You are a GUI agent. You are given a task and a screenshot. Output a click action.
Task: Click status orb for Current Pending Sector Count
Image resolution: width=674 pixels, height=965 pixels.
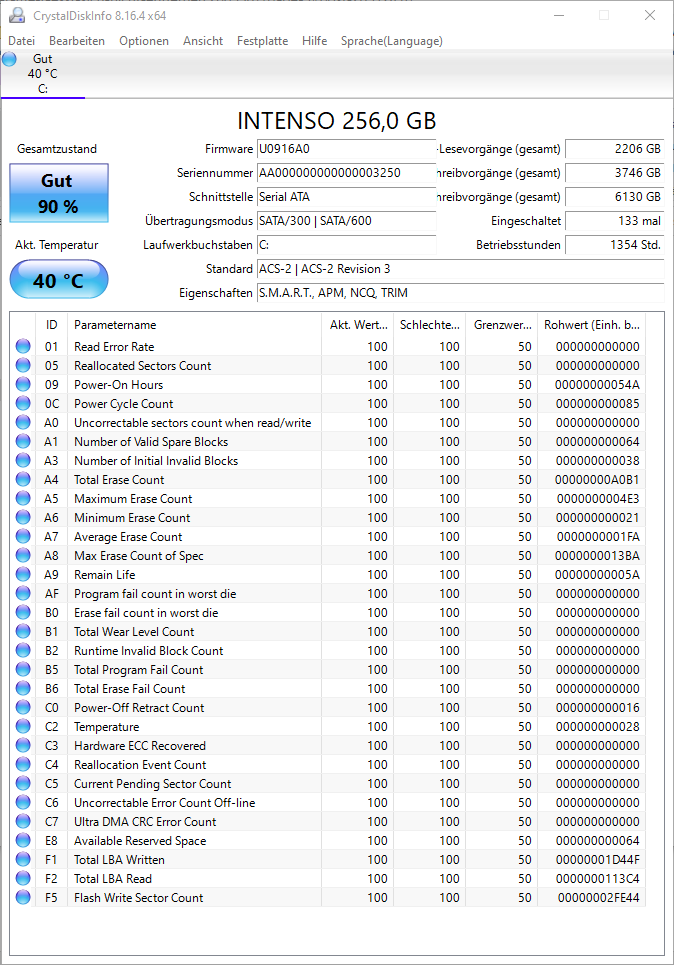pyautogui.click(x=23, y=783)
